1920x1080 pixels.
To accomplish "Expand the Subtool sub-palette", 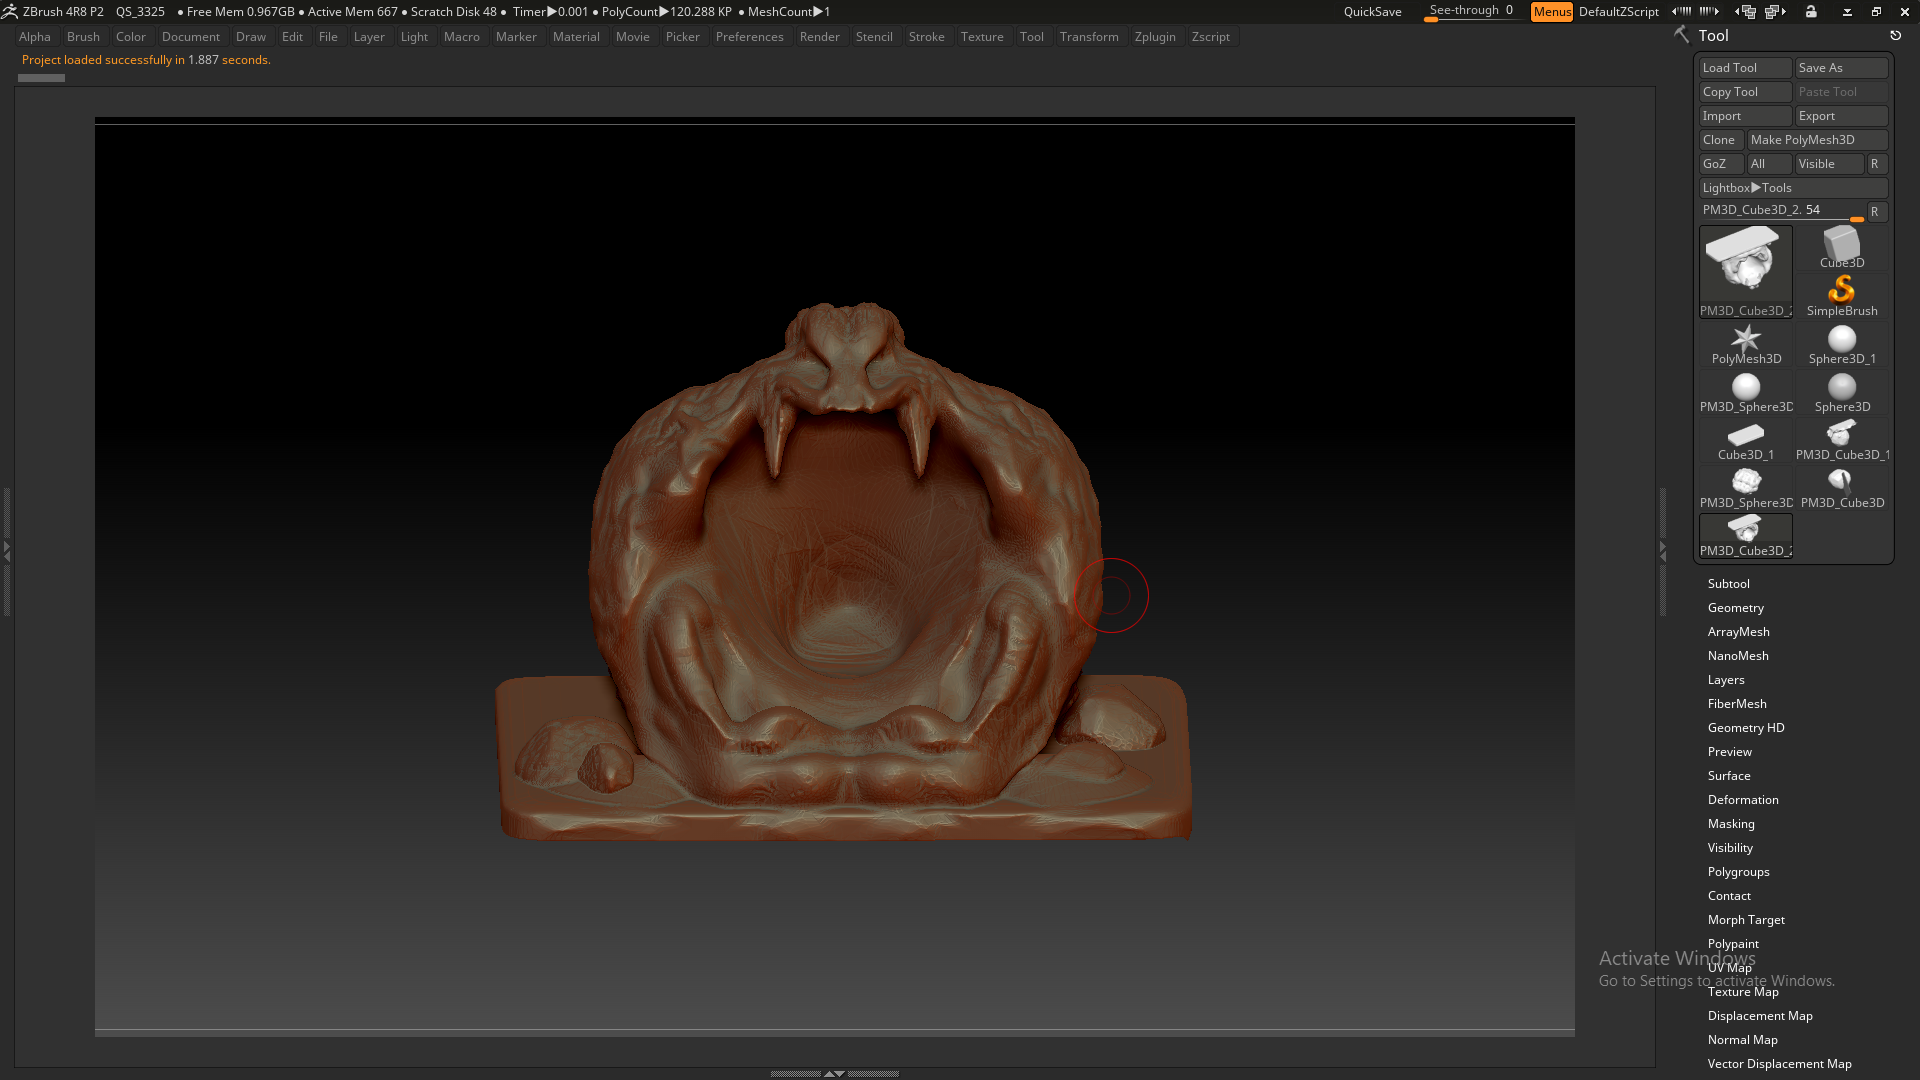I will pos(1728,584).
